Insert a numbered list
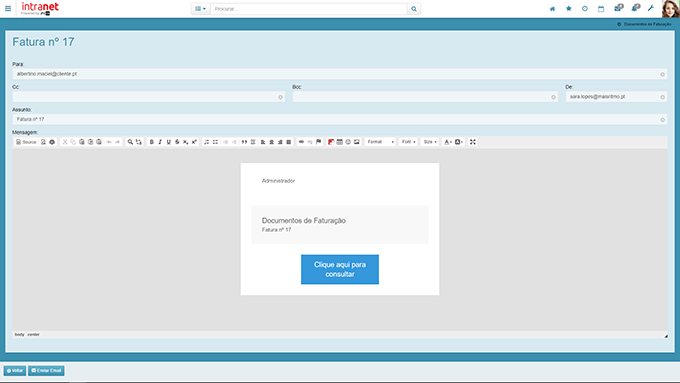The width and height of the screenshot is (680, 383). [x=206, y=142]
